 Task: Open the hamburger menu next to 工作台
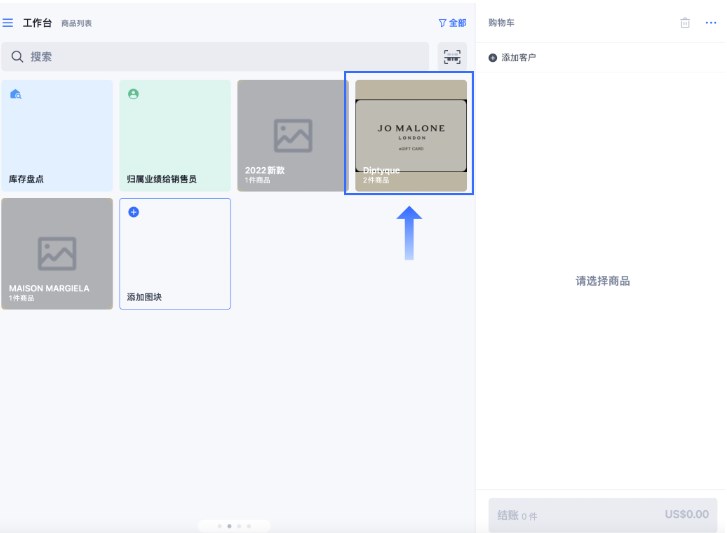click(x=8, y=22)
